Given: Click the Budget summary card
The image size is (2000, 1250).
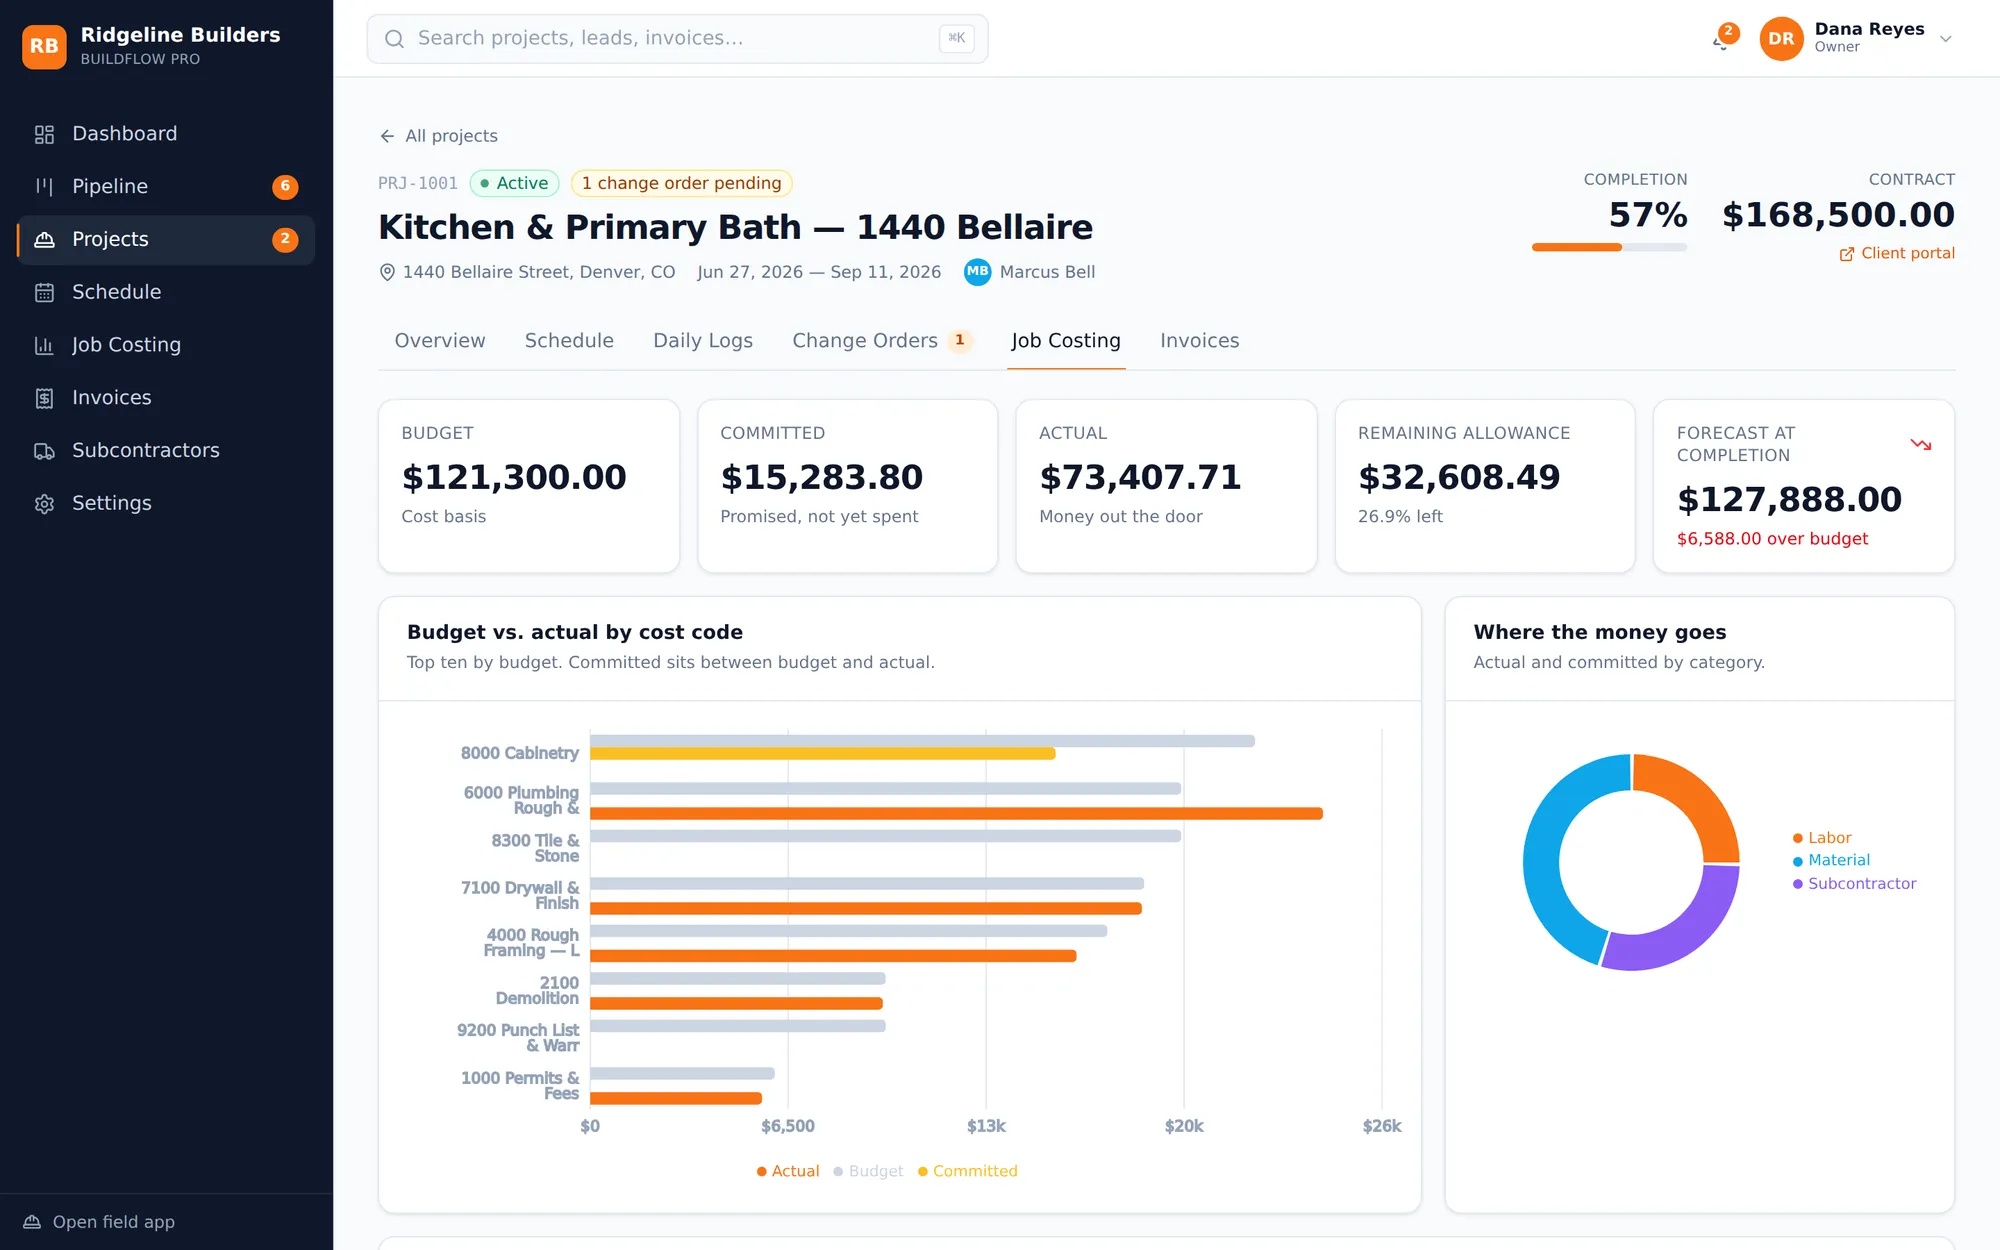Looking at the screenshot, I should click(529, 487).
